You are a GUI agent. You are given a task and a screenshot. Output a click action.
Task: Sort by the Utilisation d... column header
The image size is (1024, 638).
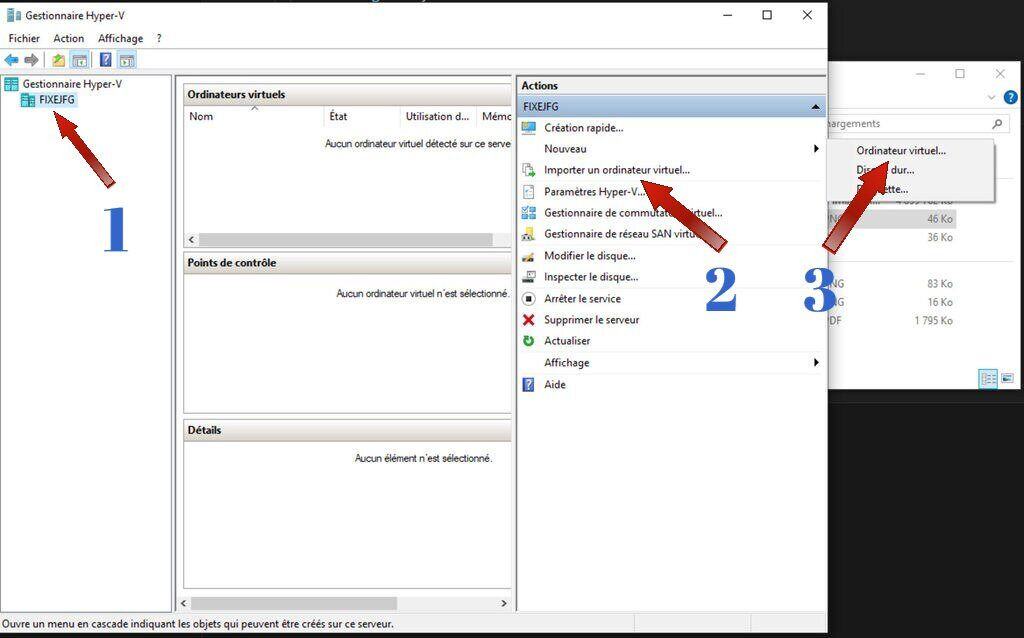438,116
